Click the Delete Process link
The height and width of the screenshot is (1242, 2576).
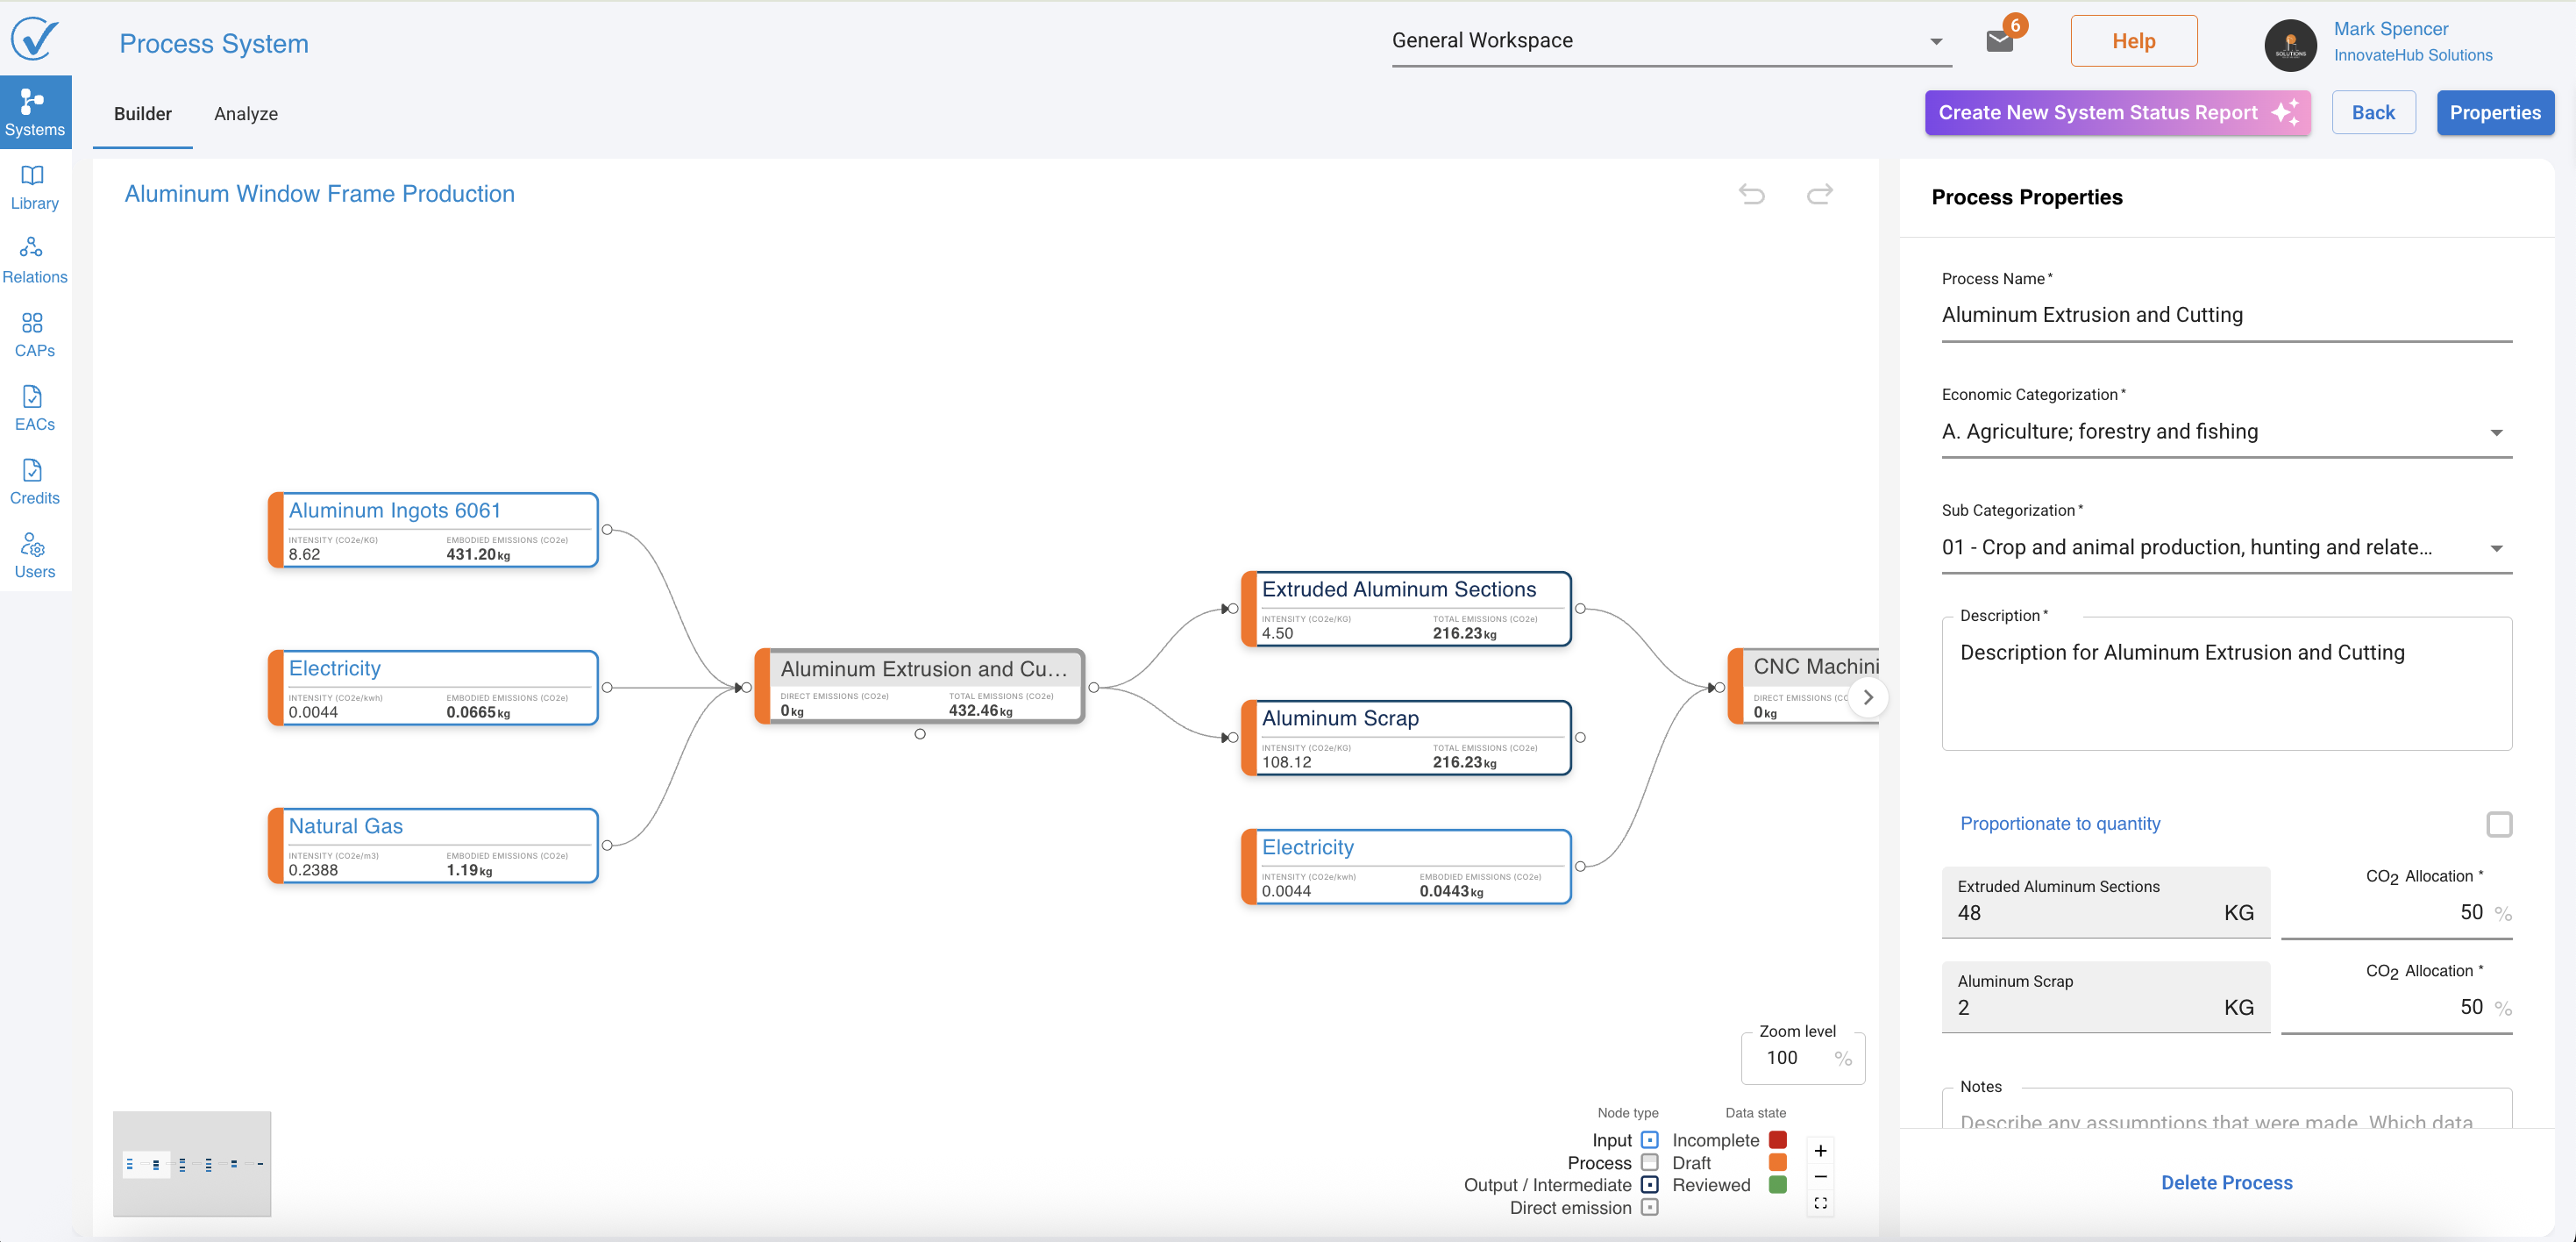pos(2226,1182)
